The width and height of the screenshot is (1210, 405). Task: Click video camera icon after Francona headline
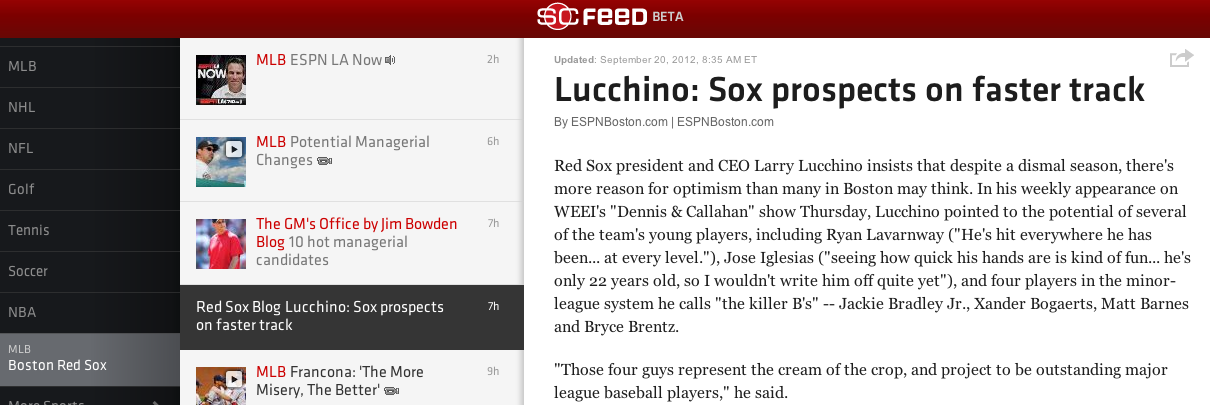pos(392,390)
